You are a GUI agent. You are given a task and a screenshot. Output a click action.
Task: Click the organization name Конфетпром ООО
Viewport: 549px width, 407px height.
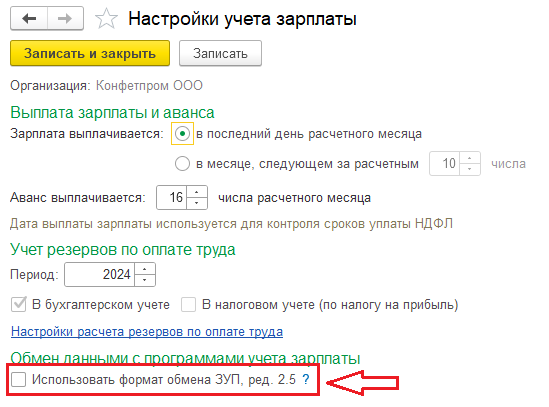click(x=149, y=85)
